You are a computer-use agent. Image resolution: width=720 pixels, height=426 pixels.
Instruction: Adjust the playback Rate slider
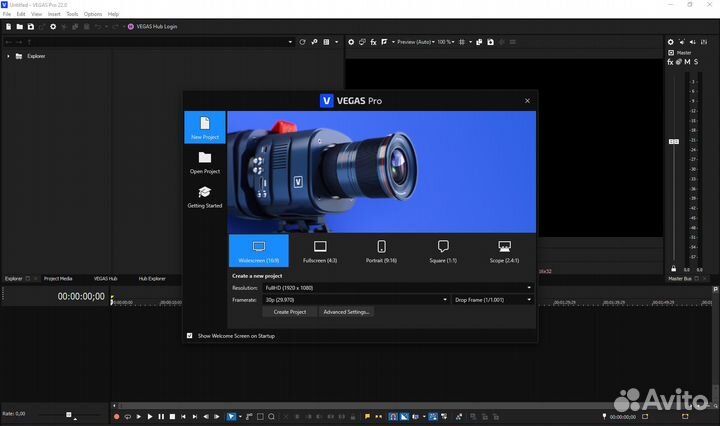(x=69, y=415)
